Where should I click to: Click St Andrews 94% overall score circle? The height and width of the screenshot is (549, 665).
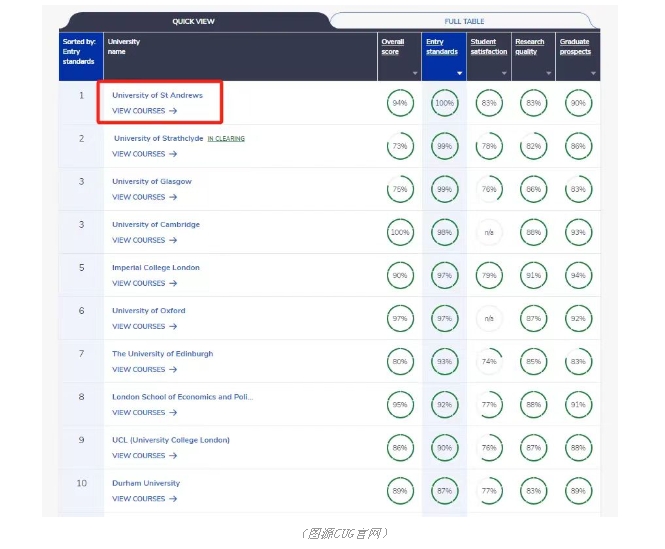[400, 103]
